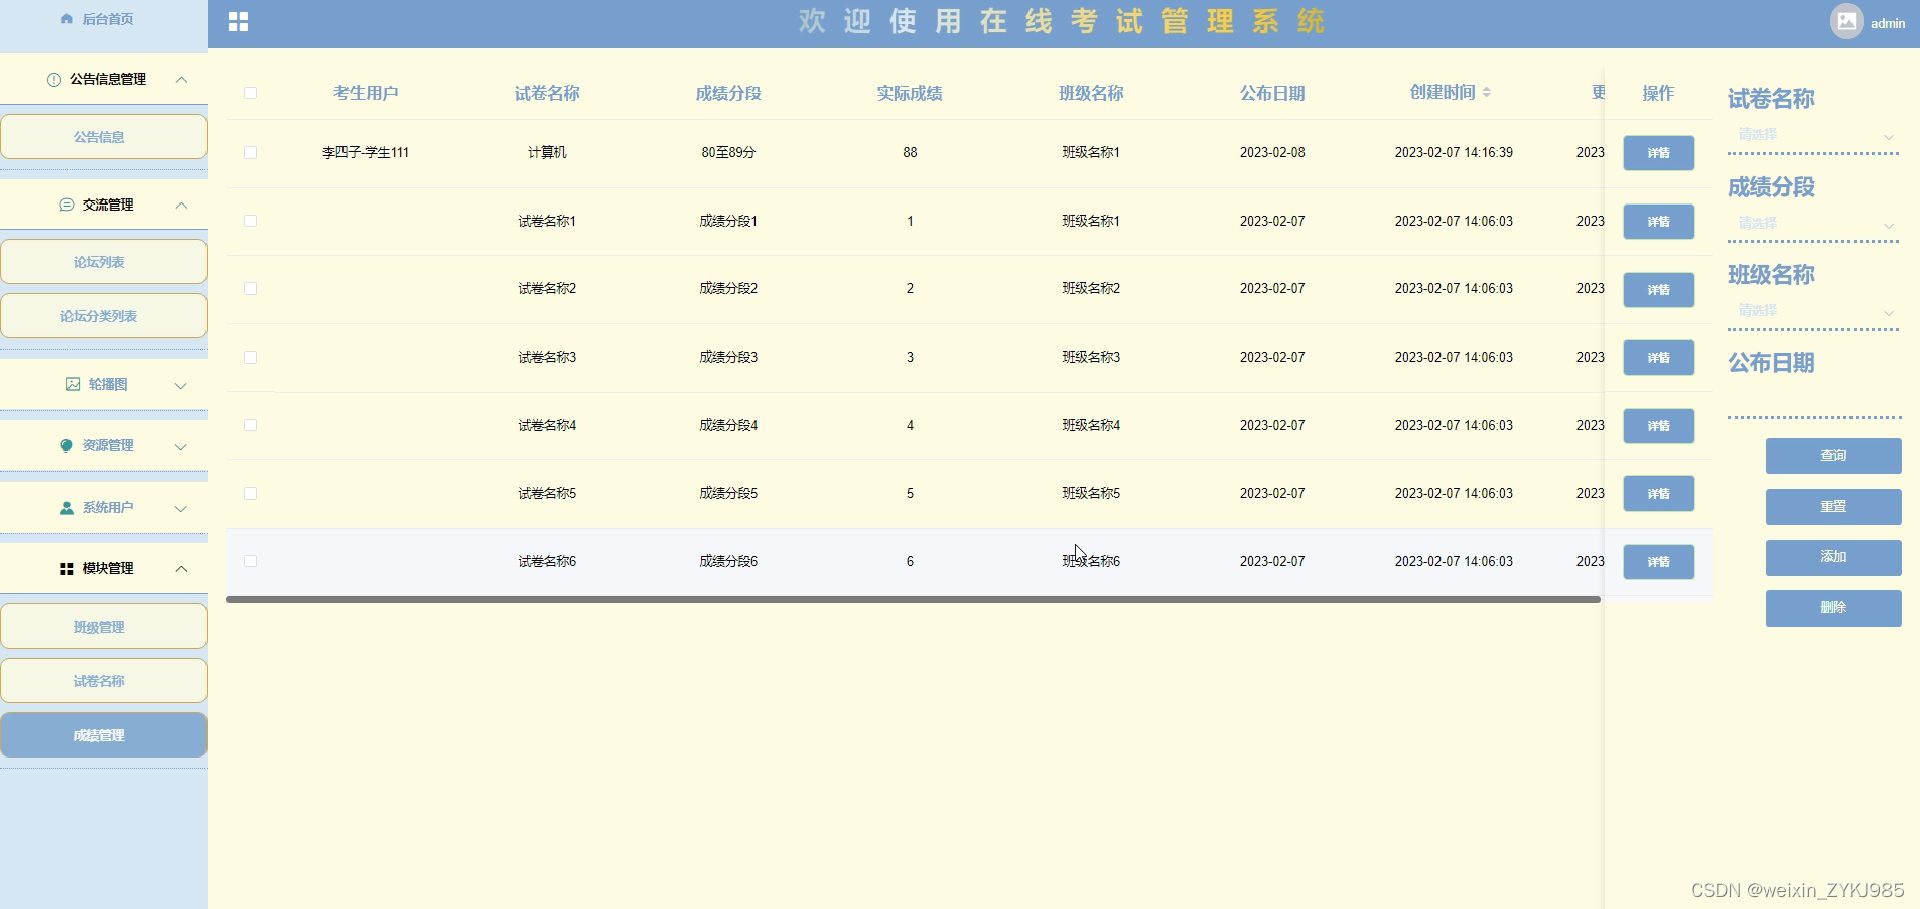Click the cell 班级名称3
This screenshot has height=909, width=1920.
pos(1091,357)
